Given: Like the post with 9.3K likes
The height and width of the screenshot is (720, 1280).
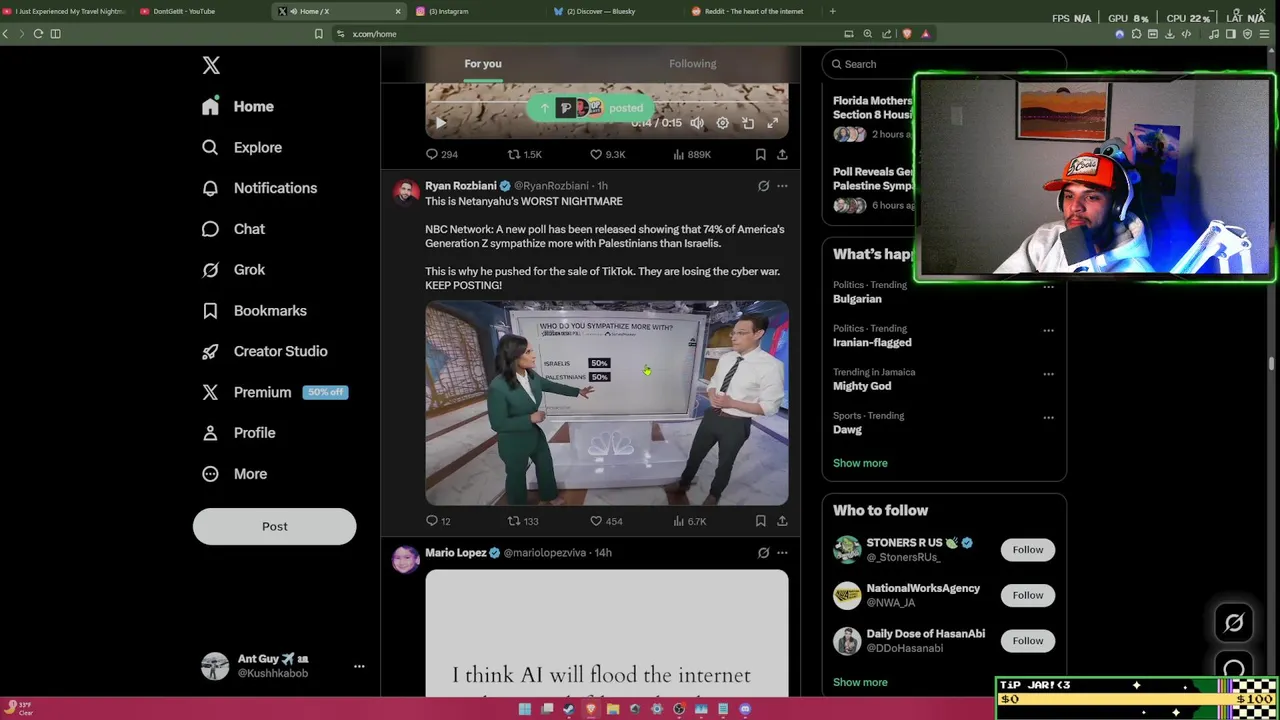Looking at the screenshot, I should tap(607, 154).
